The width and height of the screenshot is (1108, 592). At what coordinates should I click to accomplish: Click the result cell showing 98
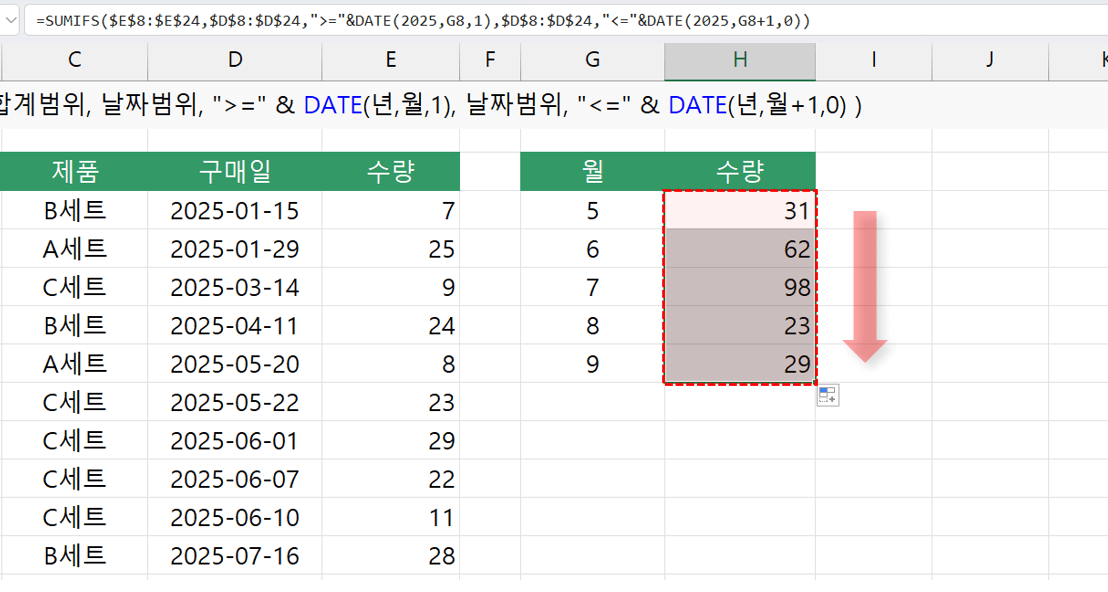(x=740, y=288)
